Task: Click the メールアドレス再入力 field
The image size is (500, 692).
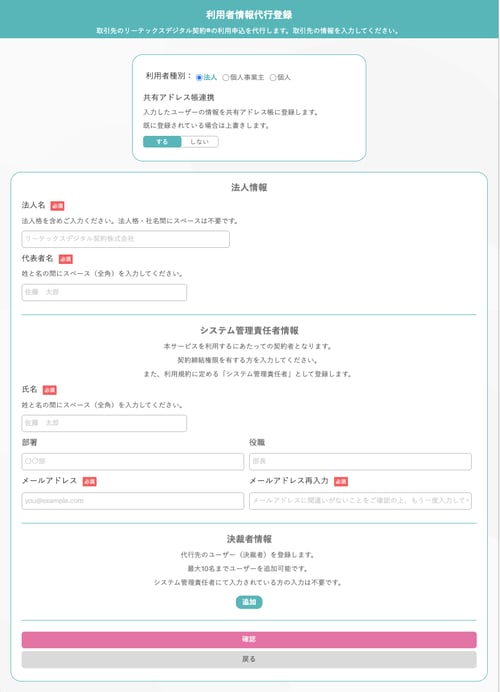Action: pyautogui.click(x=360, y=501)
